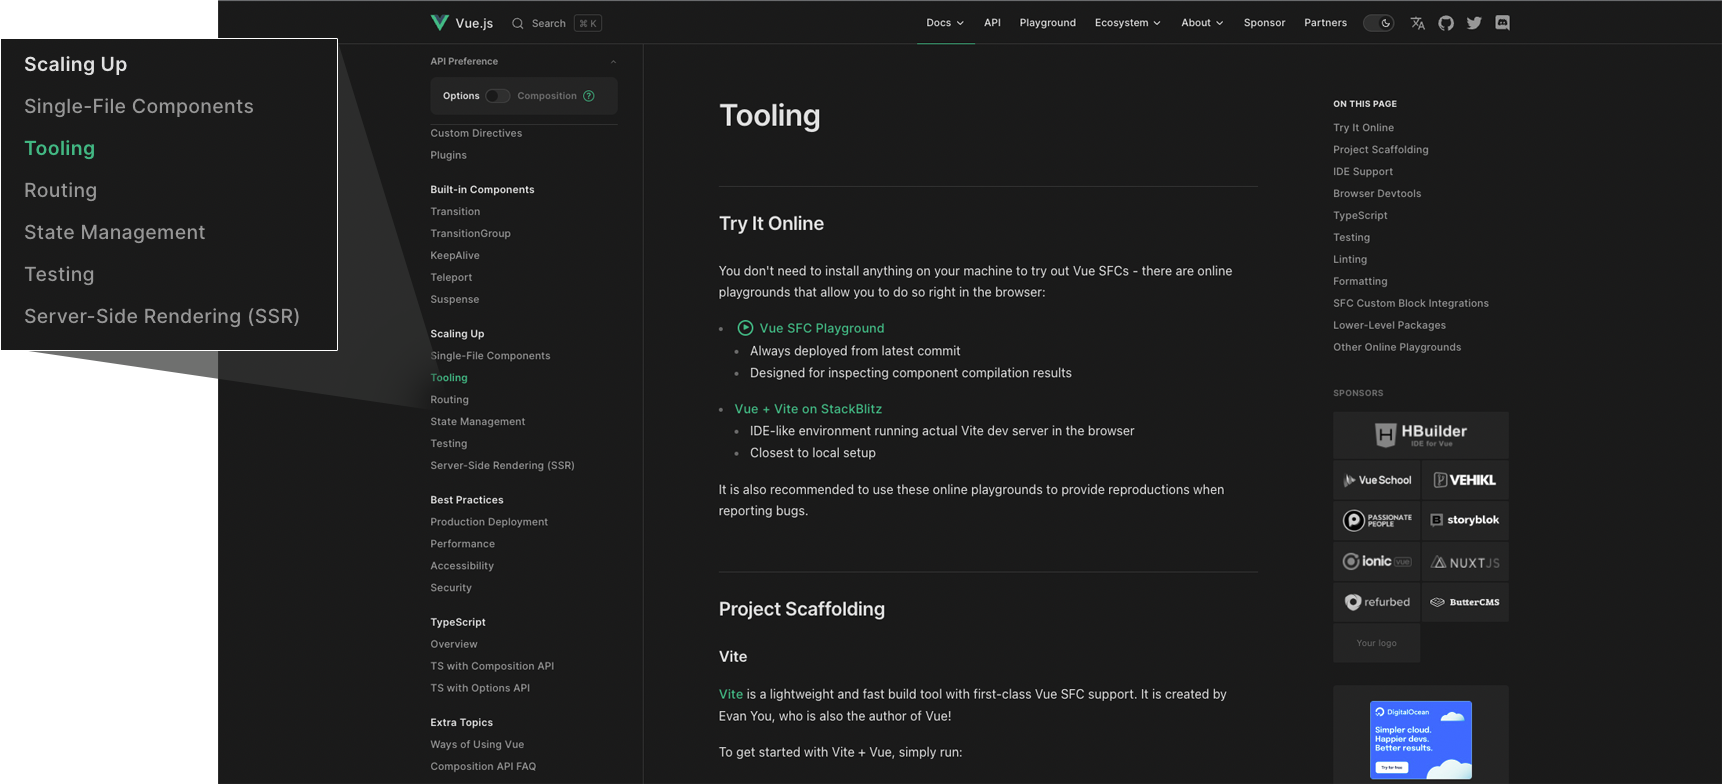Open Production Deployment in sidebar
Viewport: 1722px width, 784px height.
point(489,522)
